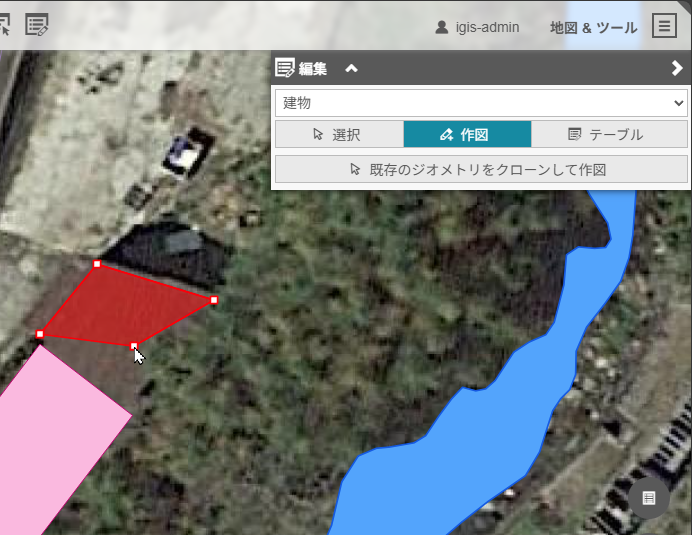Click the right vertex of red polygon
Screen dimensions: 692x535
coord(214,300)
